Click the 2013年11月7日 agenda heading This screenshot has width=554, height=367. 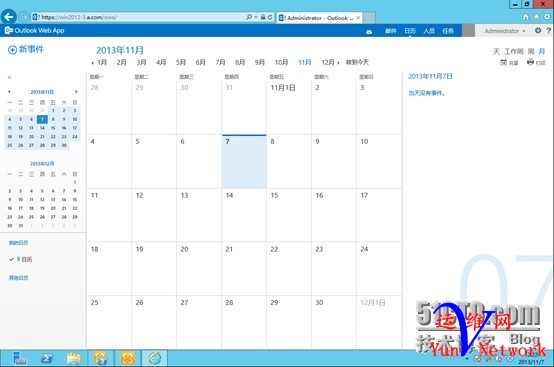click(x=430, y=76)
